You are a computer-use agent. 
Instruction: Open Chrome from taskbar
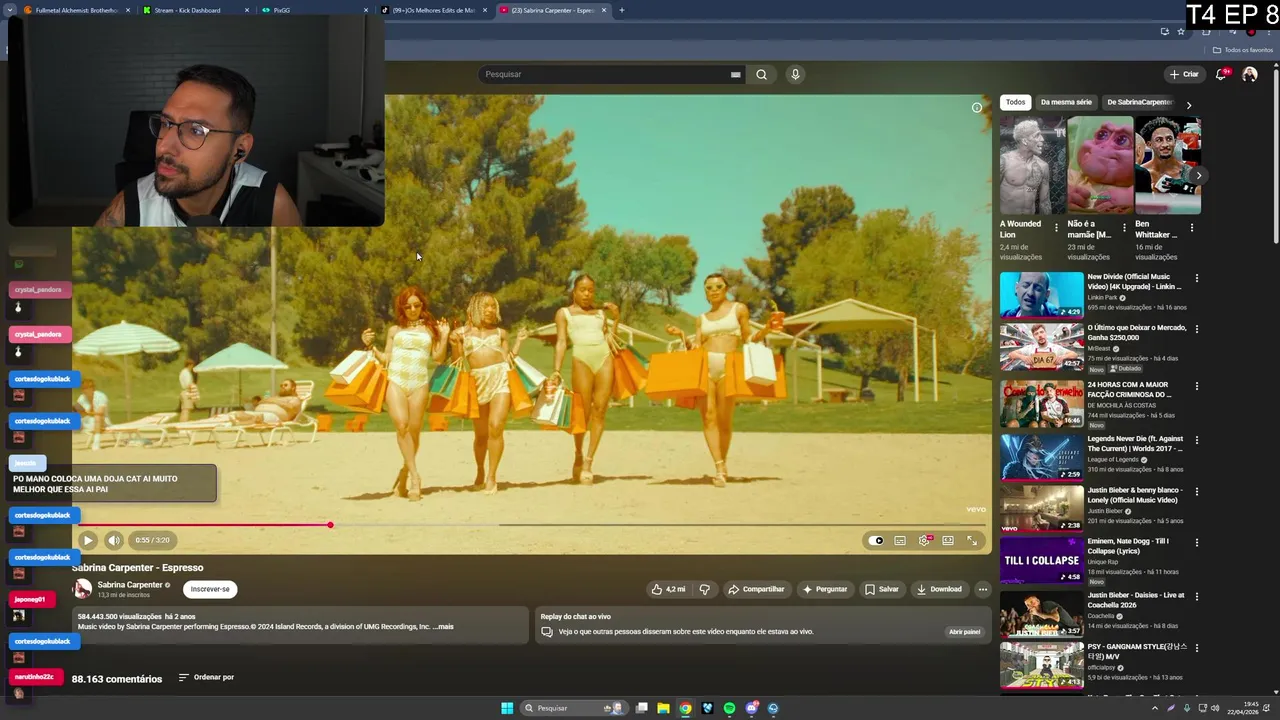point(685,708)
